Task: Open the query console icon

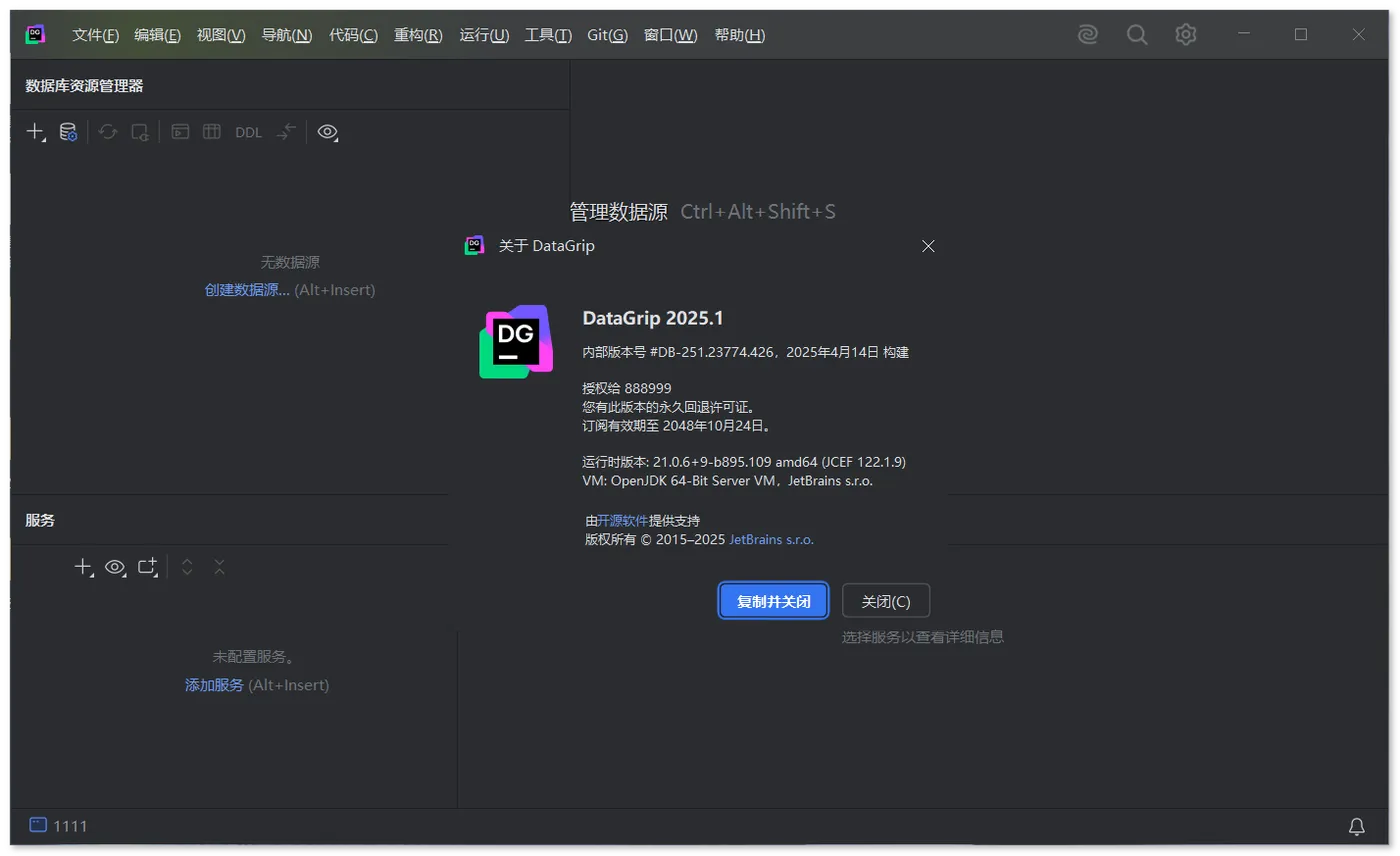Action: (x=180, y=132)
